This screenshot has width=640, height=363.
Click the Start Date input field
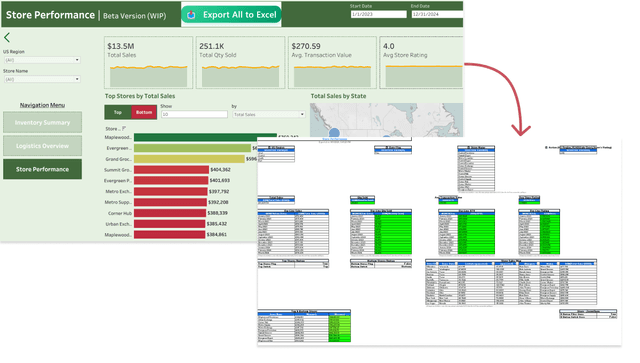378,14
